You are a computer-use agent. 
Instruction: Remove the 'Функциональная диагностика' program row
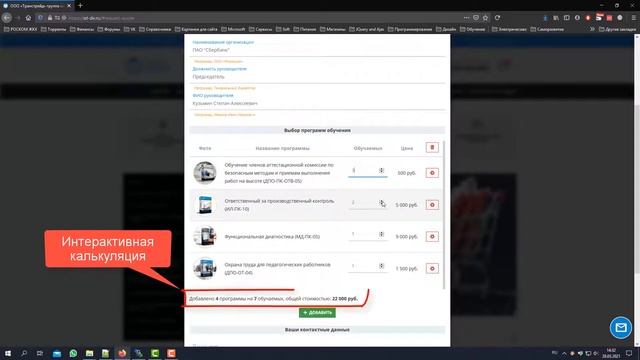tap(432, 236)
